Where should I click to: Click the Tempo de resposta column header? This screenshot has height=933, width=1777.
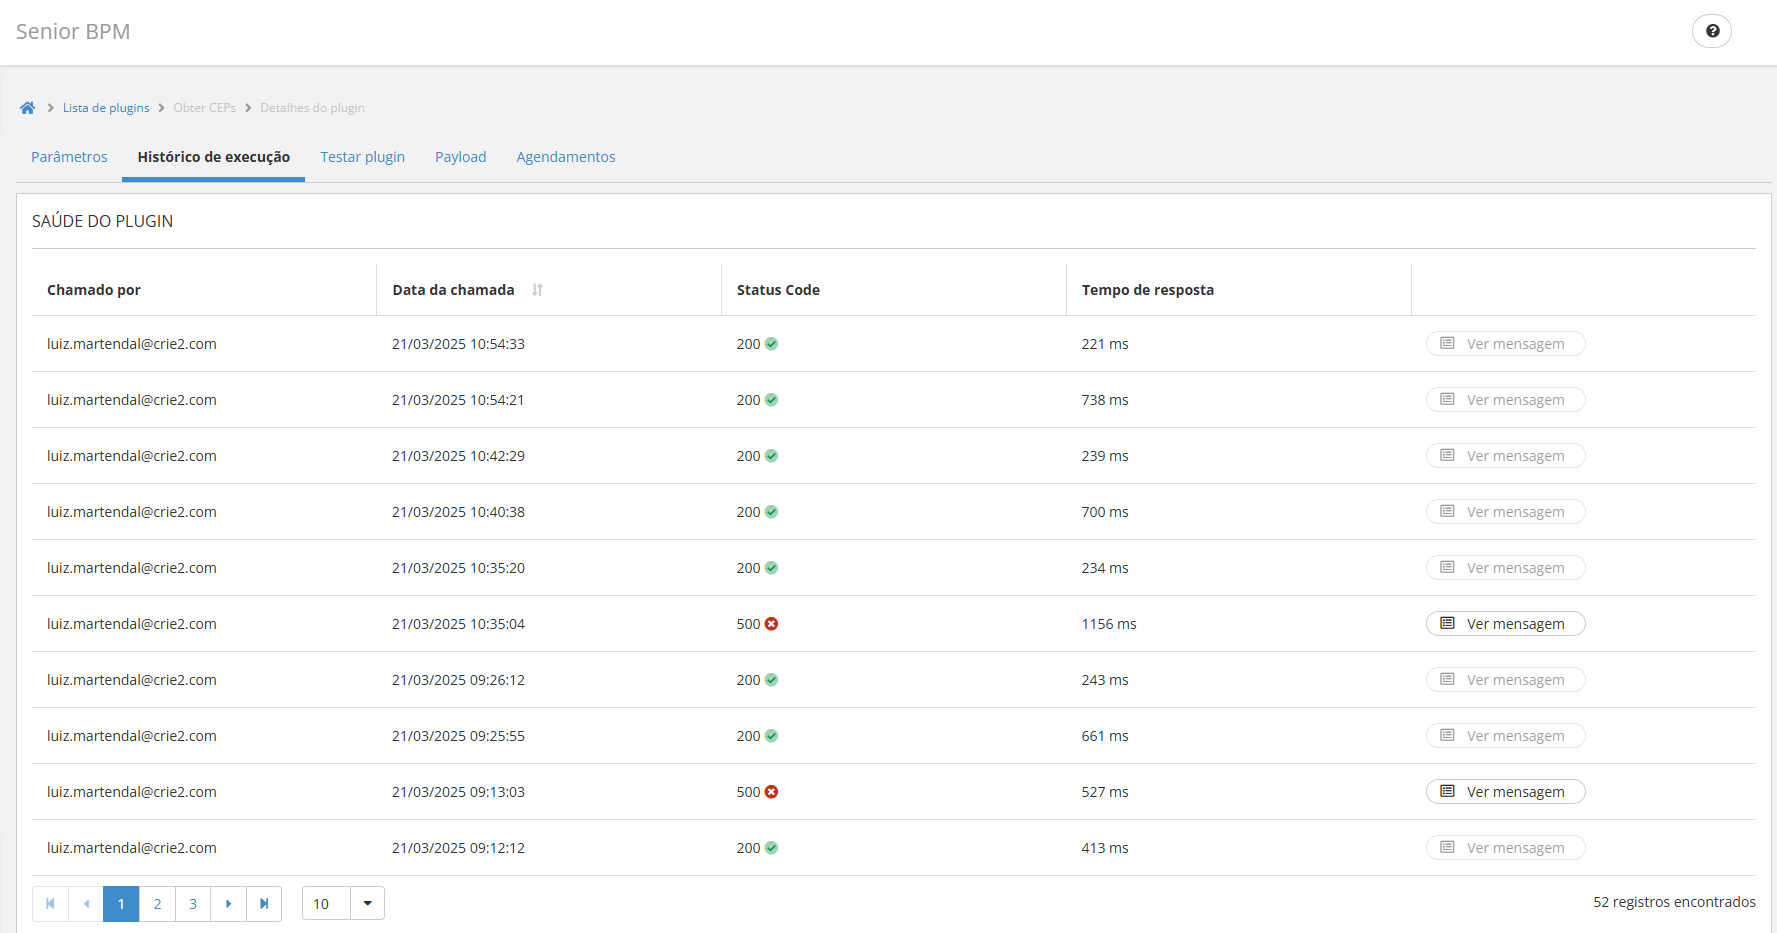[1148, 290]
